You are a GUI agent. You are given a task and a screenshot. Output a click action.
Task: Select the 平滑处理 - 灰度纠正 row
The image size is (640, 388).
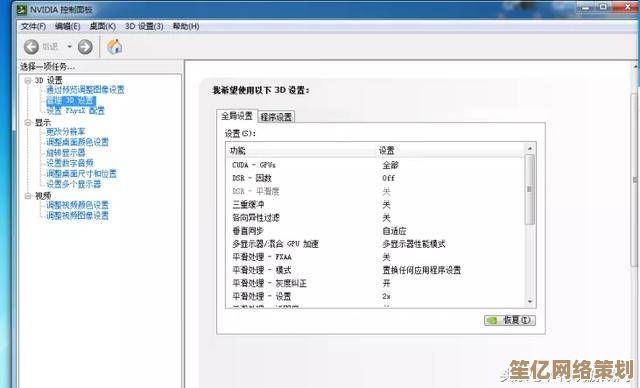375,283
